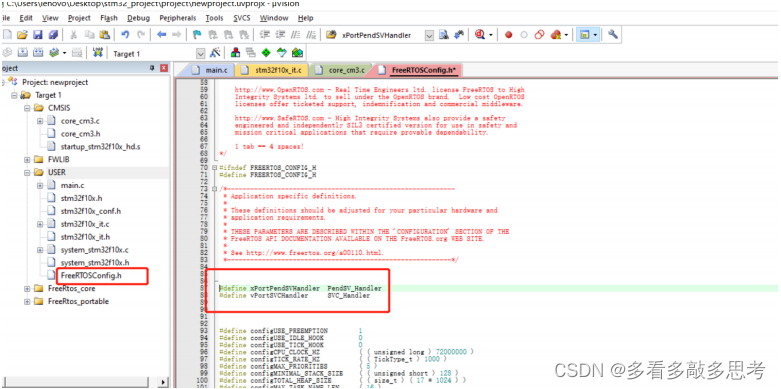The height and width of the screenshot is (389, 781).
Task: Download code to flash with LOAD icon
Action: (x=98, y=52)
